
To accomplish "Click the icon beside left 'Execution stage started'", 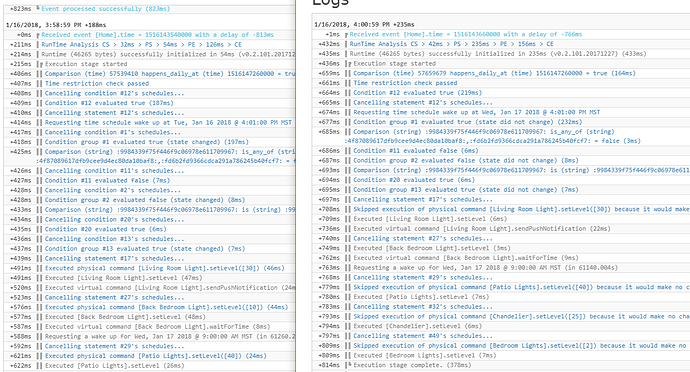I will pos(40,64).
